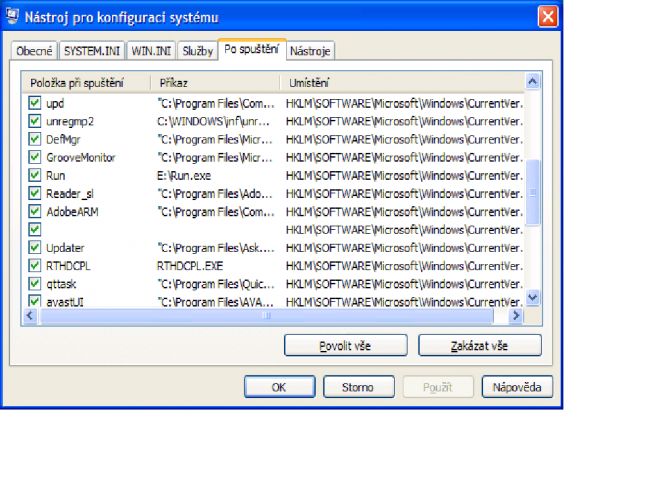Switch to the Služby tab
The height and width of the screenshot is (485, 645).
[197, 51]
